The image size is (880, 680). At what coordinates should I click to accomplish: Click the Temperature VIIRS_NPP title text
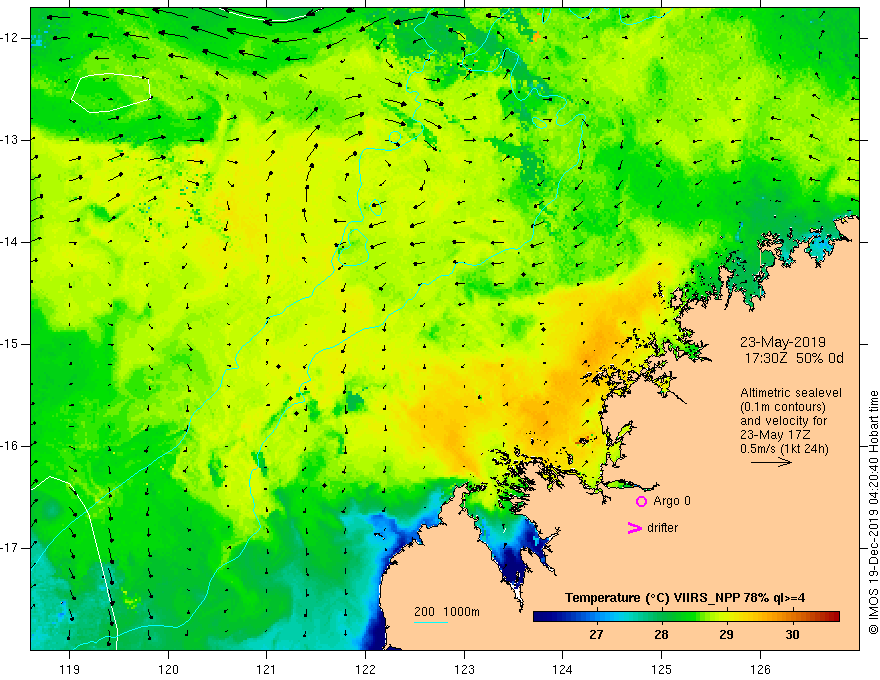point(685,598)
